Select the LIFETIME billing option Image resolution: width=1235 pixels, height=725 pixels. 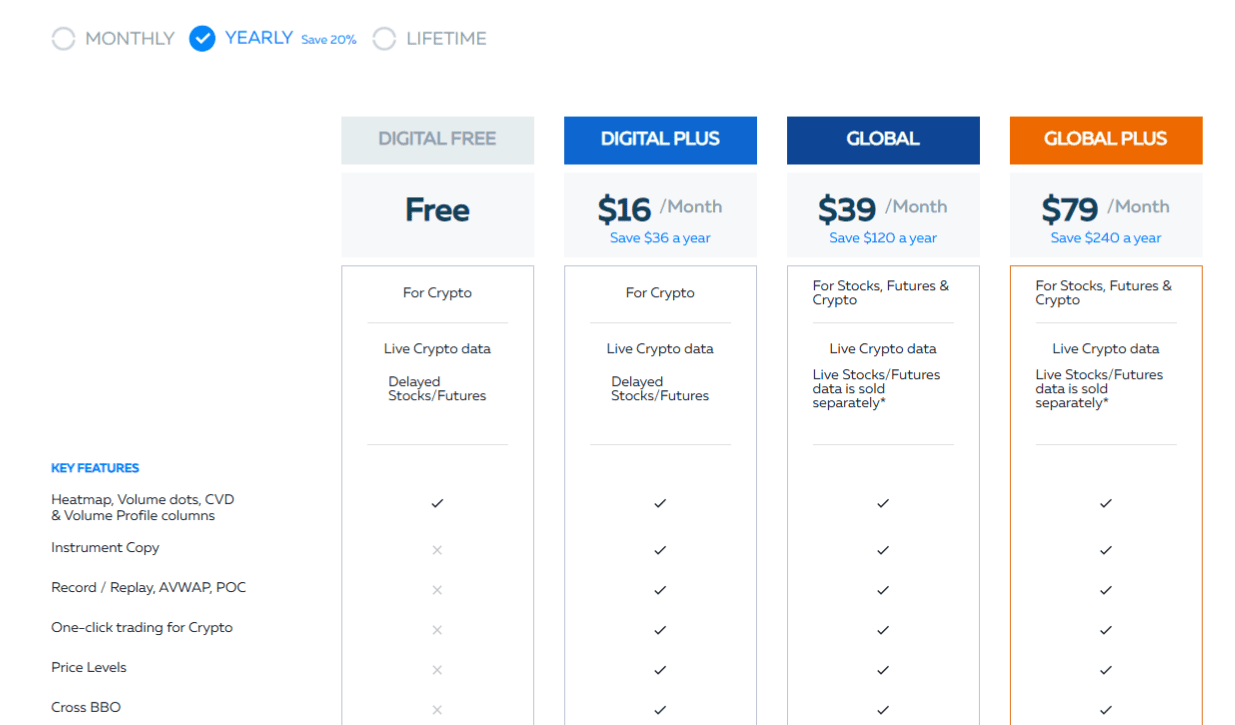[x=385, y=38]
